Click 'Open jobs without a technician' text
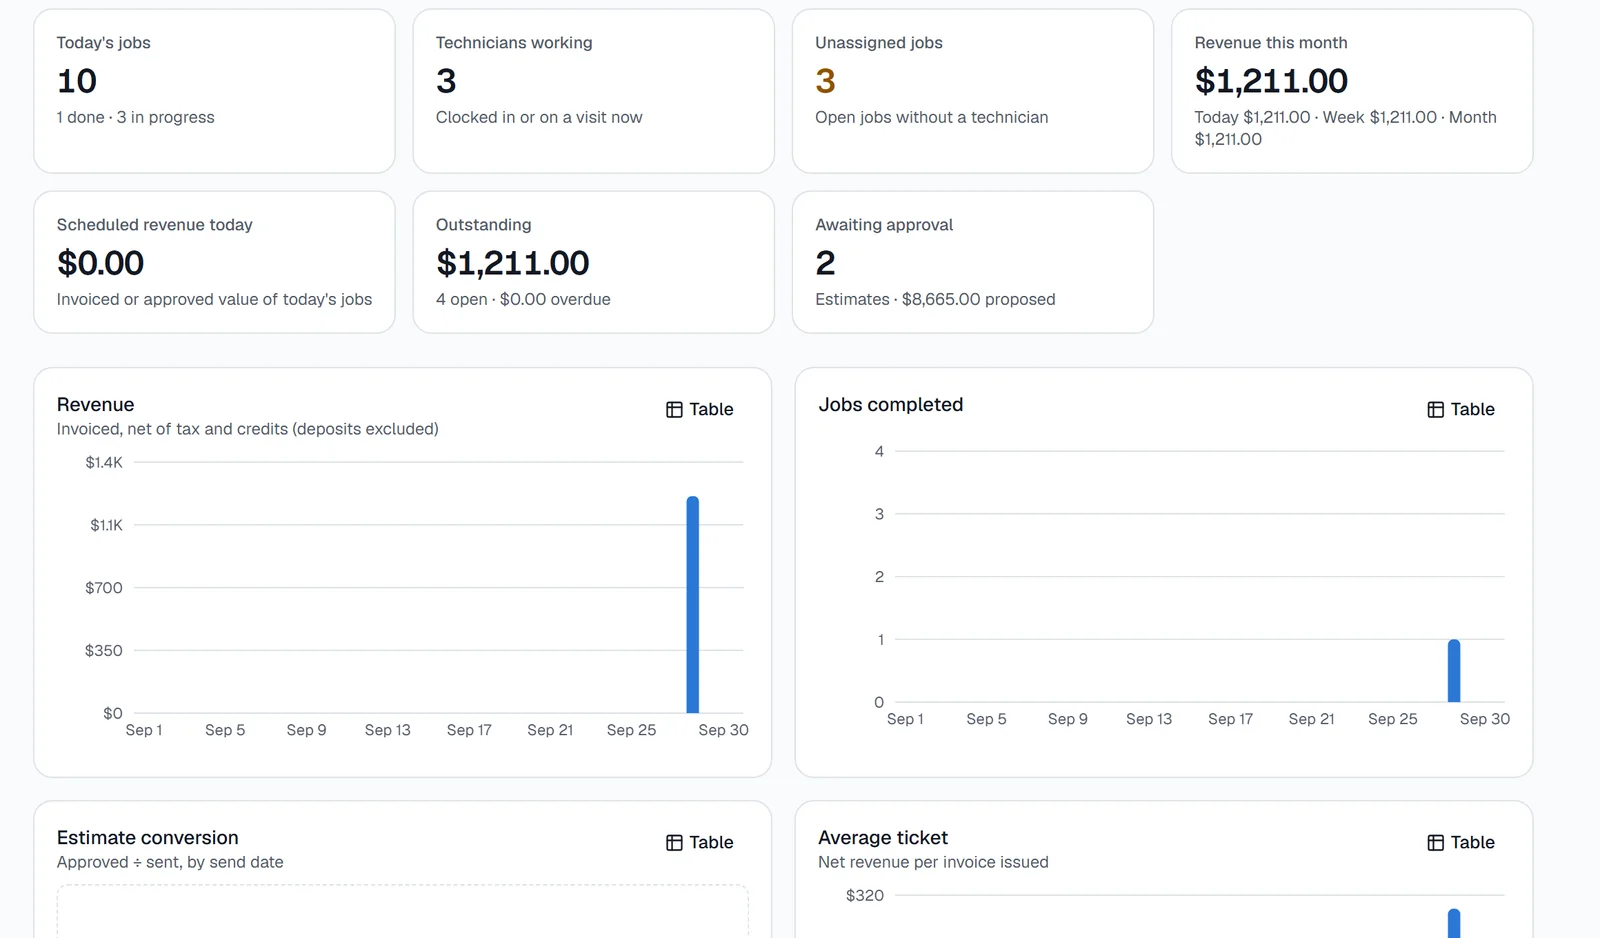This screenshot has width=1600, height=938. [931, 117]
